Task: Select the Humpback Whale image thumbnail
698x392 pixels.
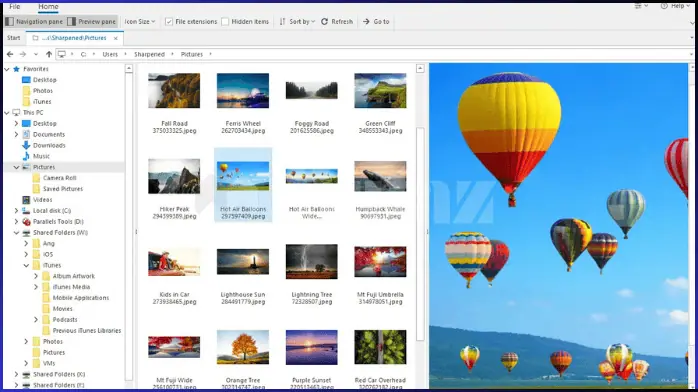Action: (380, 176)
